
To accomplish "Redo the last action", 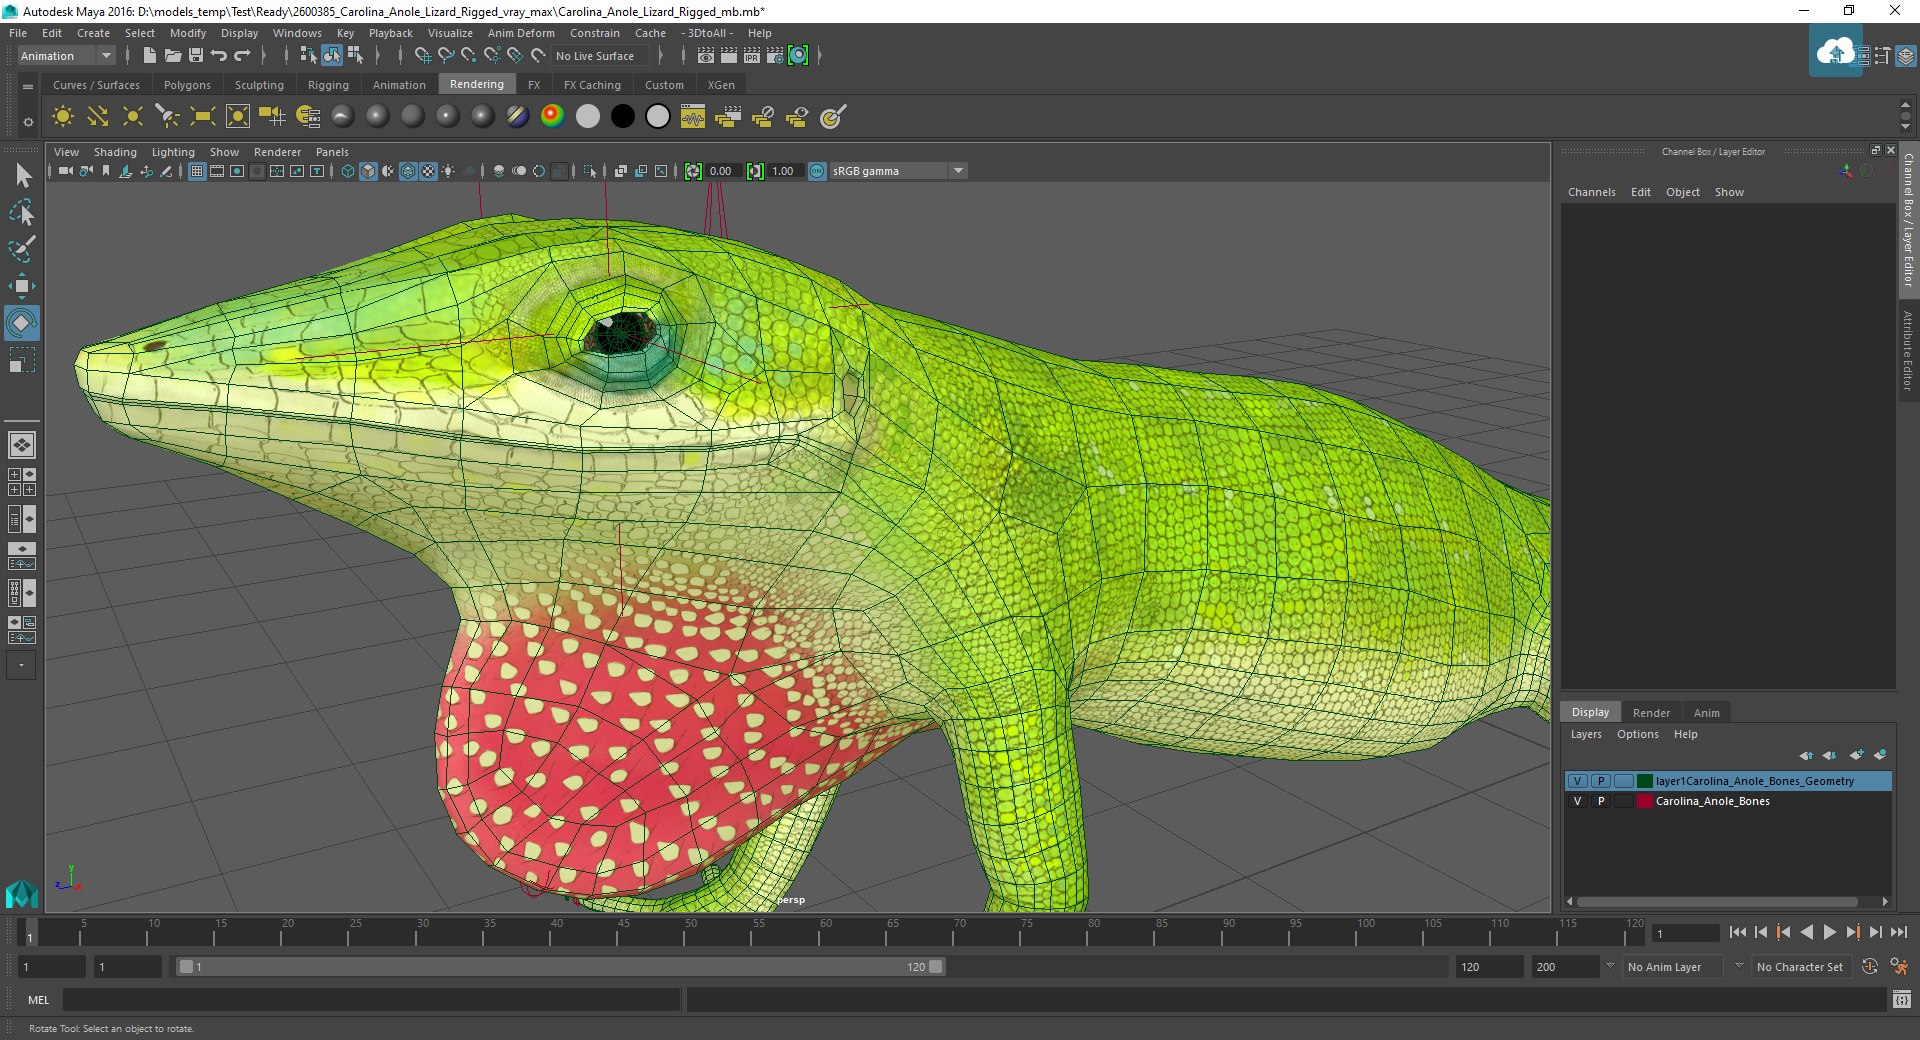I will (242, 56).
